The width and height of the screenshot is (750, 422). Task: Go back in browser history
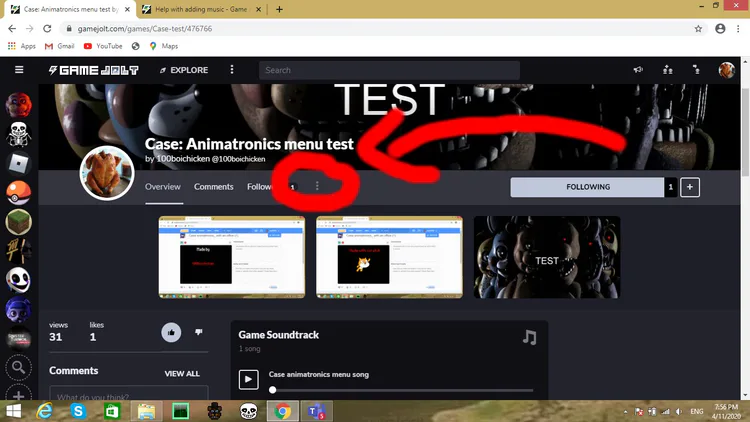(x=12, y=29)
